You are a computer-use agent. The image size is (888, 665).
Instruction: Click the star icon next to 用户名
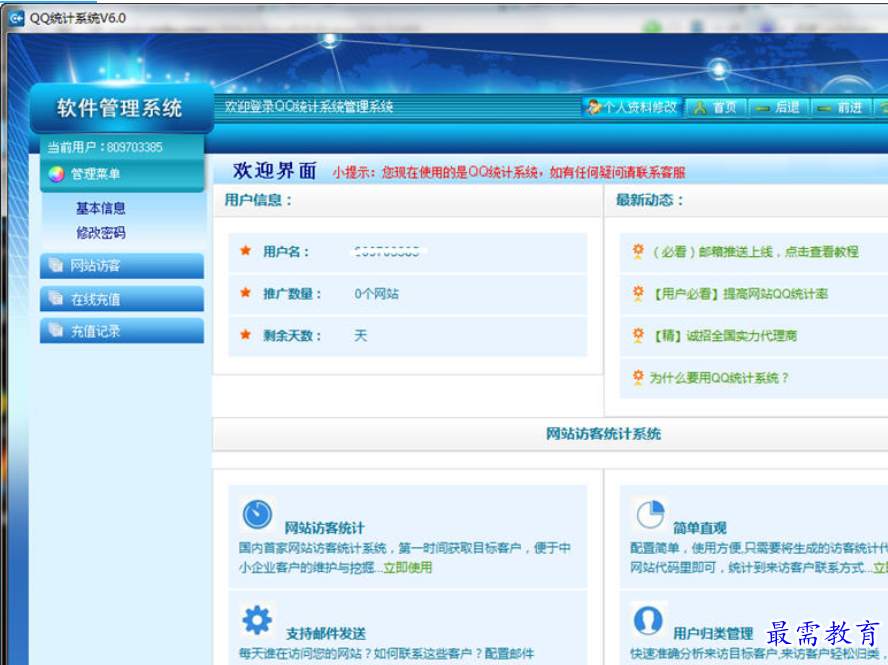[x=245, y=250]
